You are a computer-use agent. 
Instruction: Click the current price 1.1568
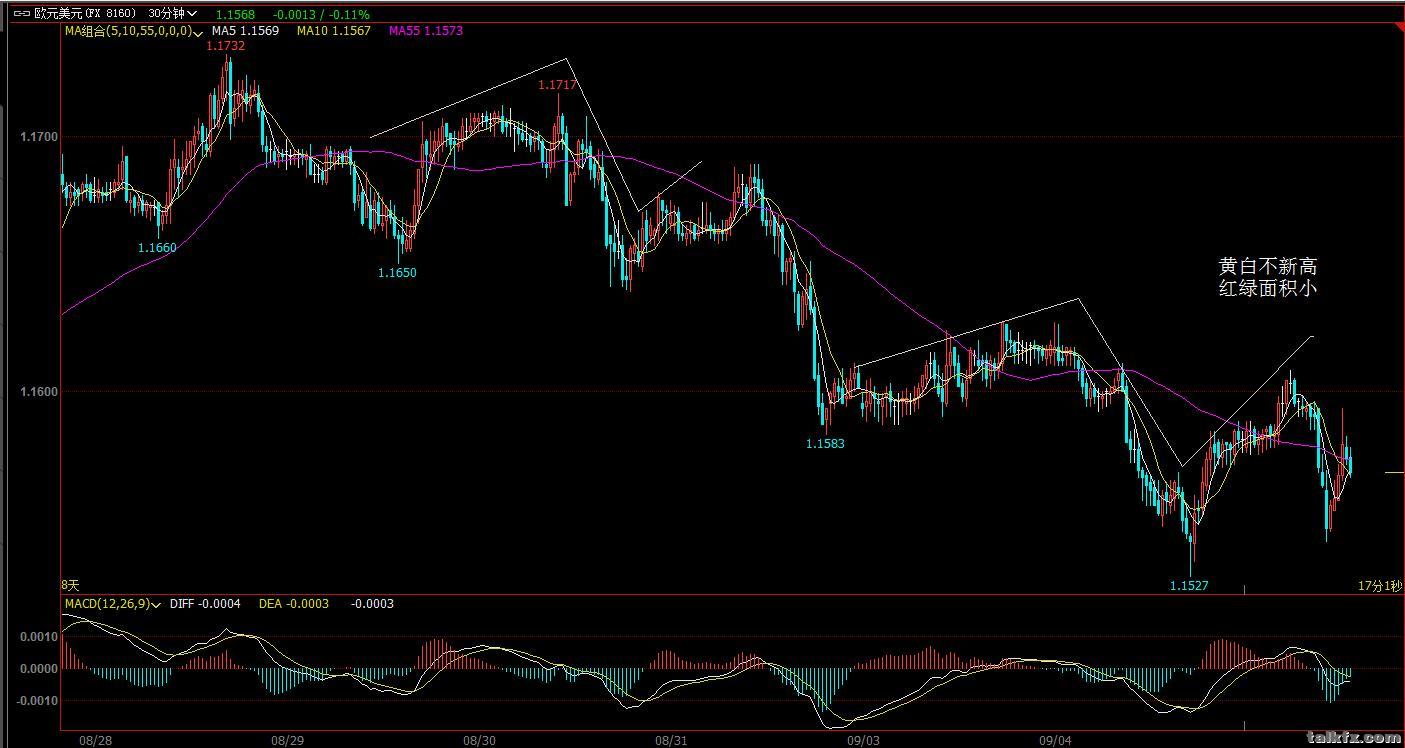point(235,15)
